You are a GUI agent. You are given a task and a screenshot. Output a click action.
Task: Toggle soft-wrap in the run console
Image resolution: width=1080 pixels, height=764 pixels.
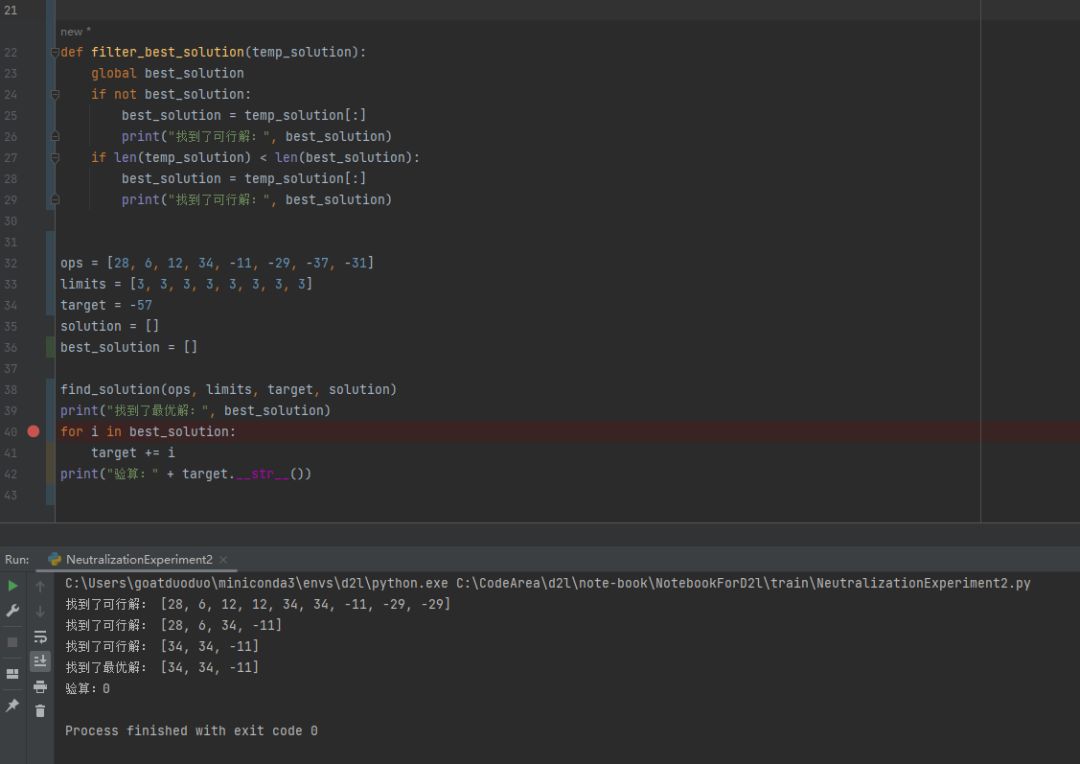coord(40,637)
